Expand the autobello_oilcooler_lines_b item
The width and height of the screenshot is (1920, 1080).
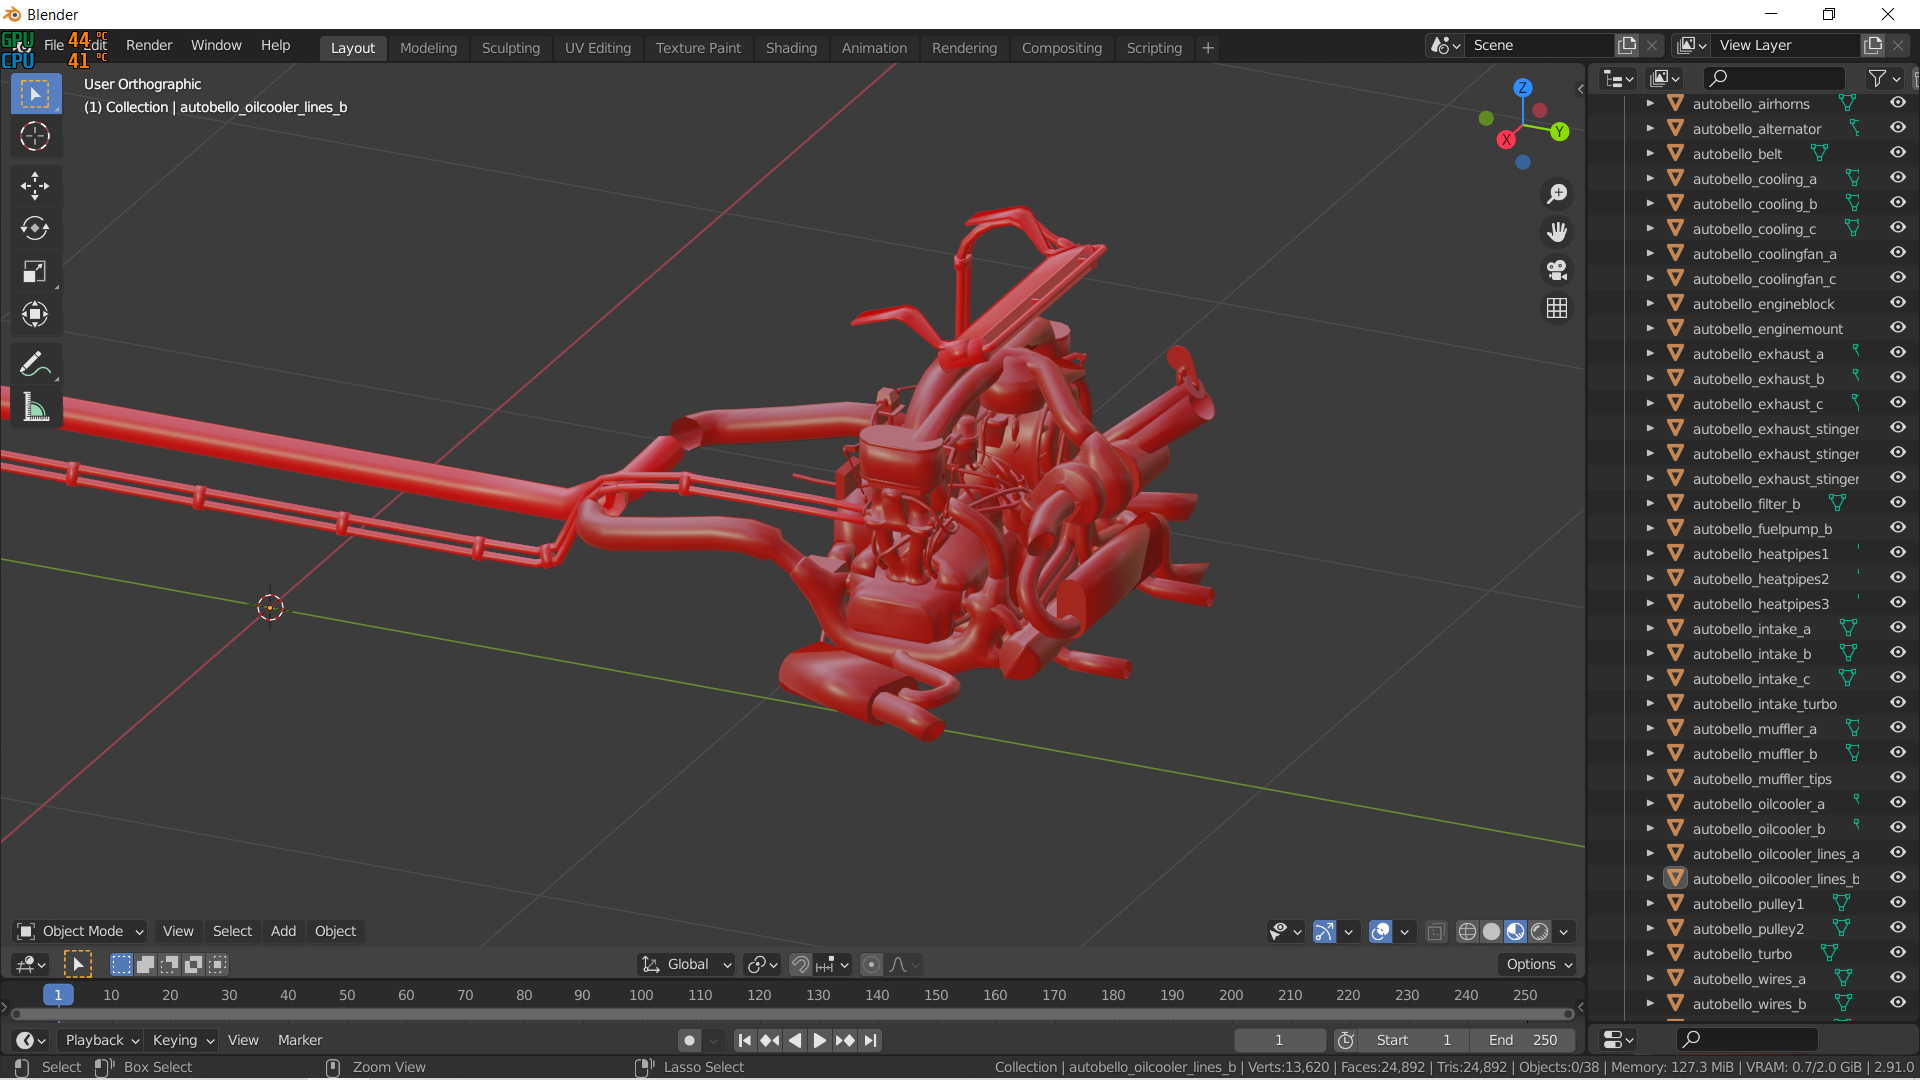pyautogui.click(x=1650, y=878)
